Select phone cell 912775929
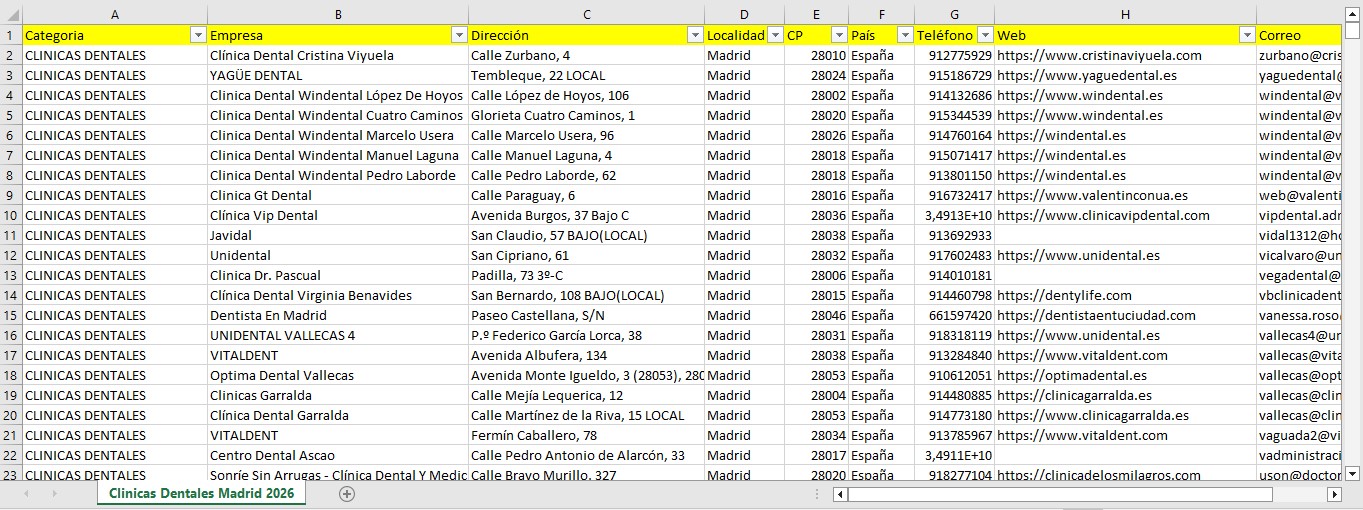 [x=954, y=55]
